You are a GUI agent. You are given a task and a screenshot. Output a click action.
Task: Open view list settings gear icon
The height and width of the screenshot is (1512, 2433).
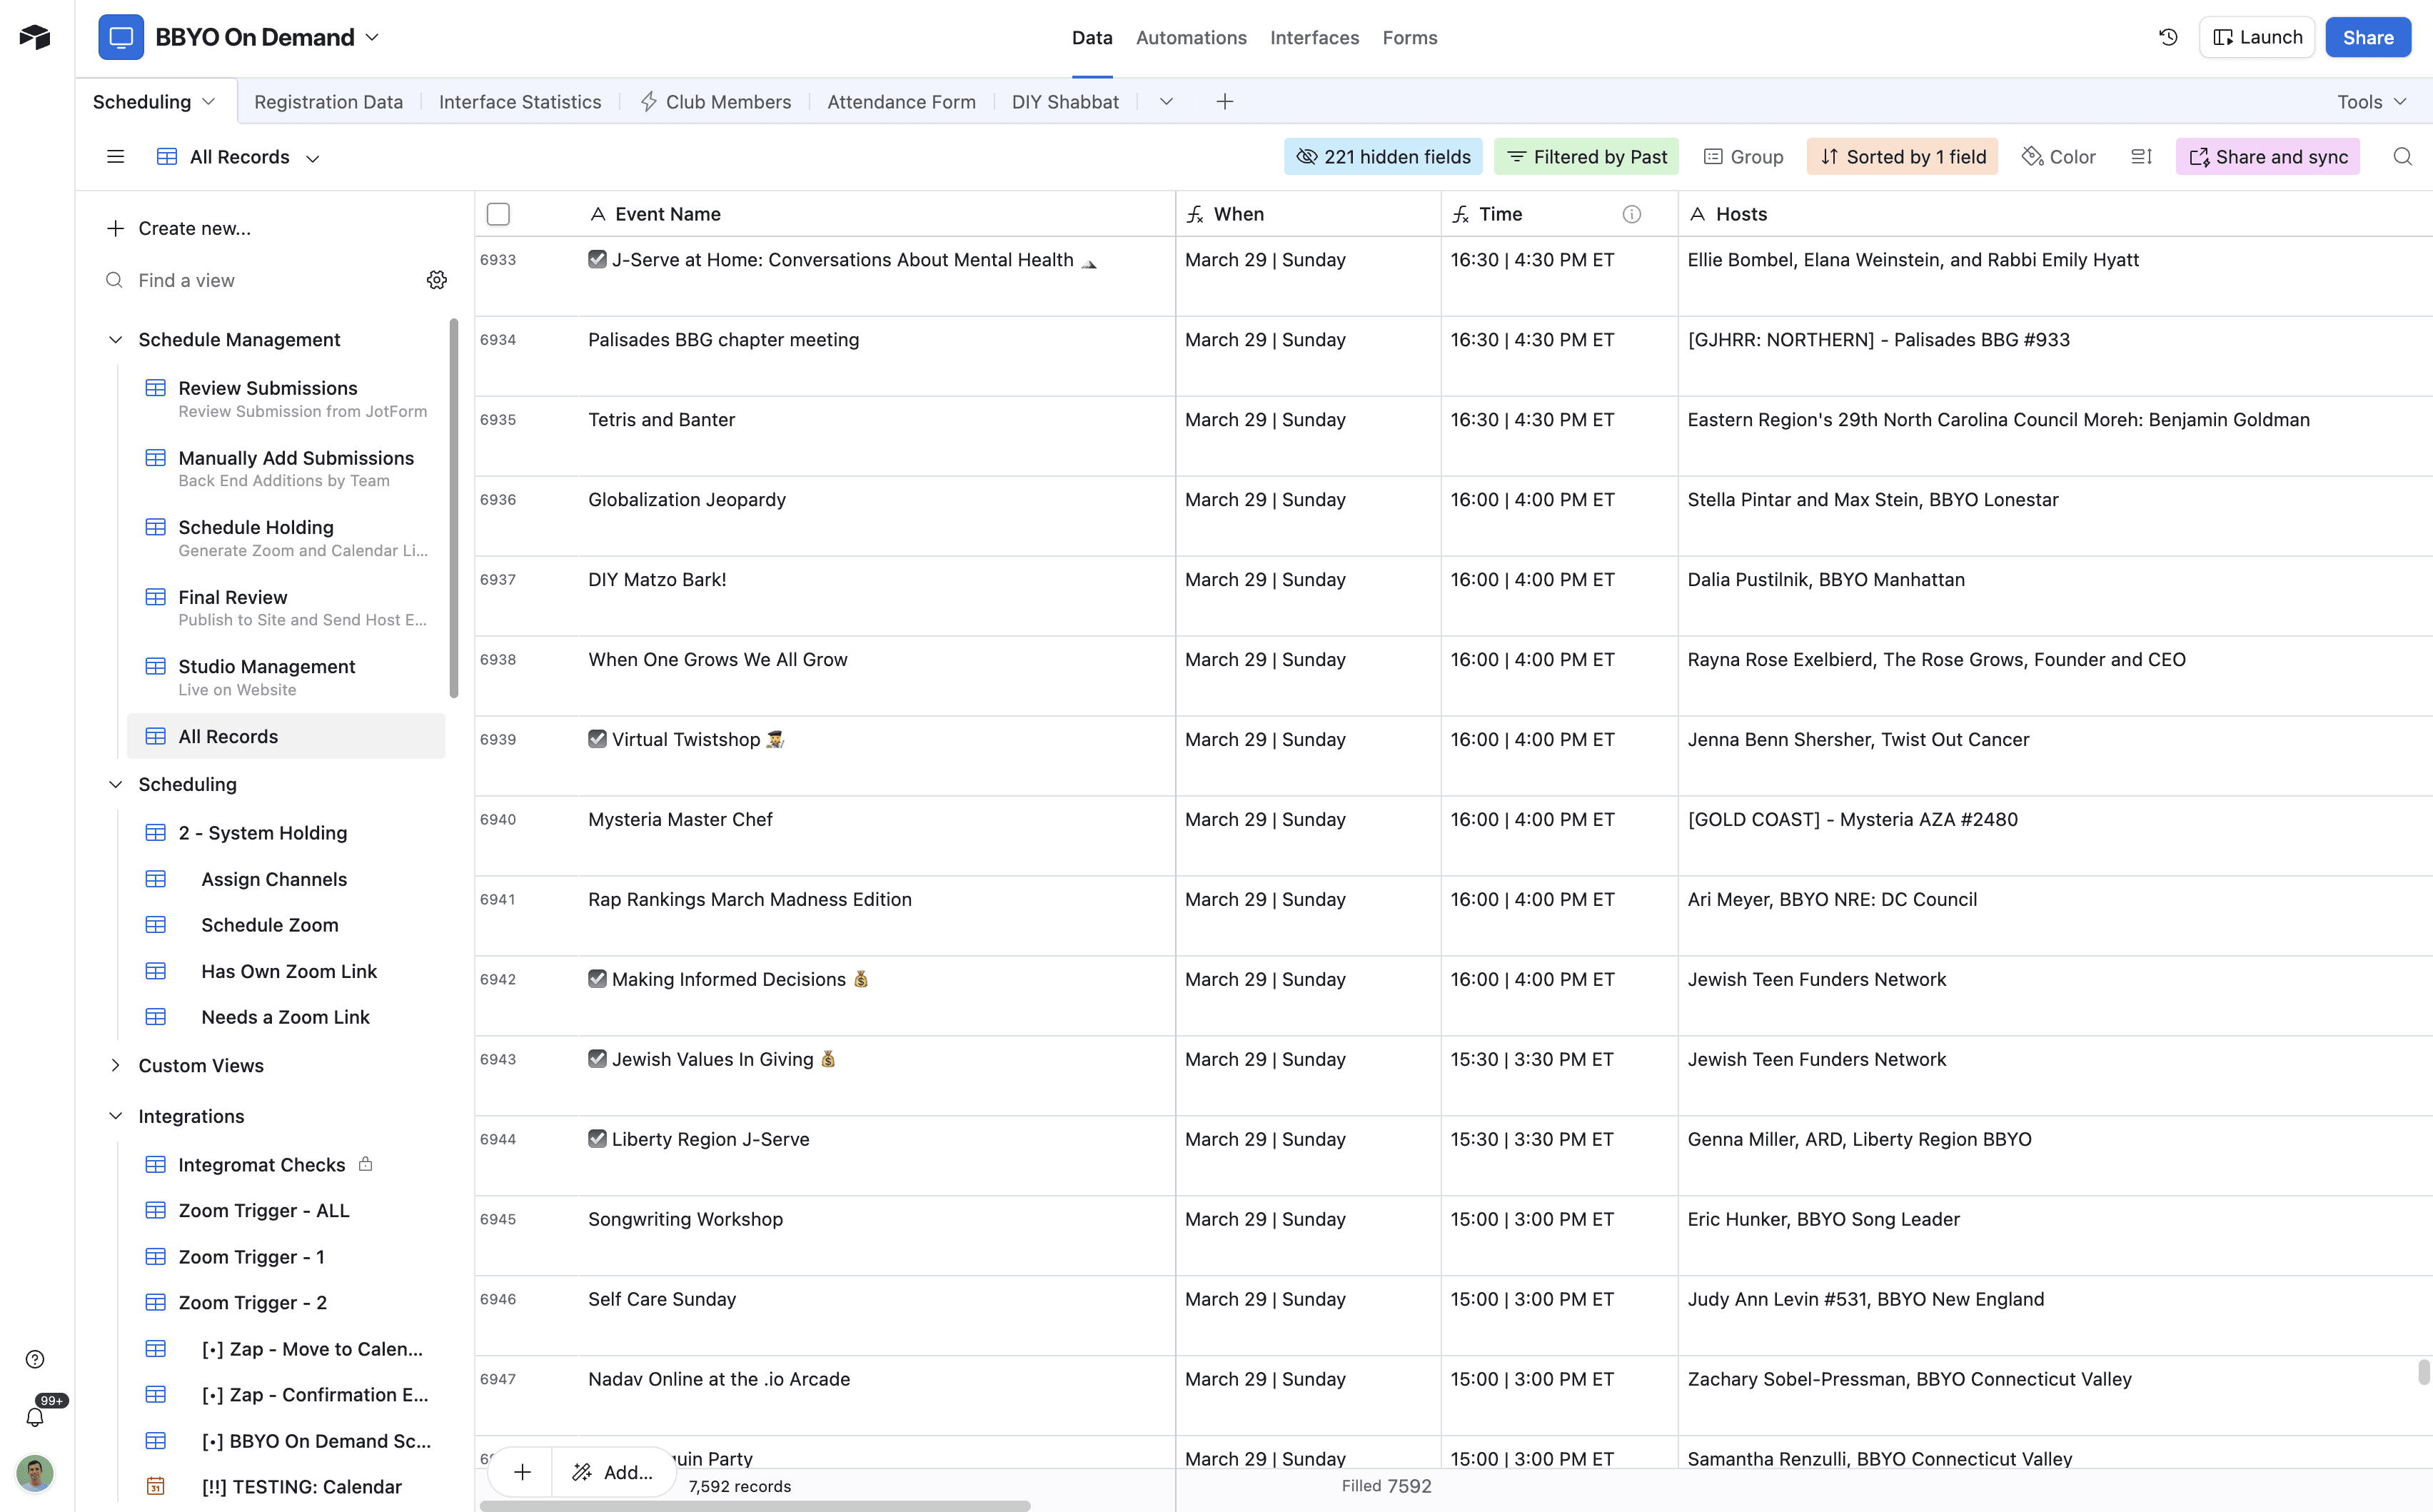437,280
